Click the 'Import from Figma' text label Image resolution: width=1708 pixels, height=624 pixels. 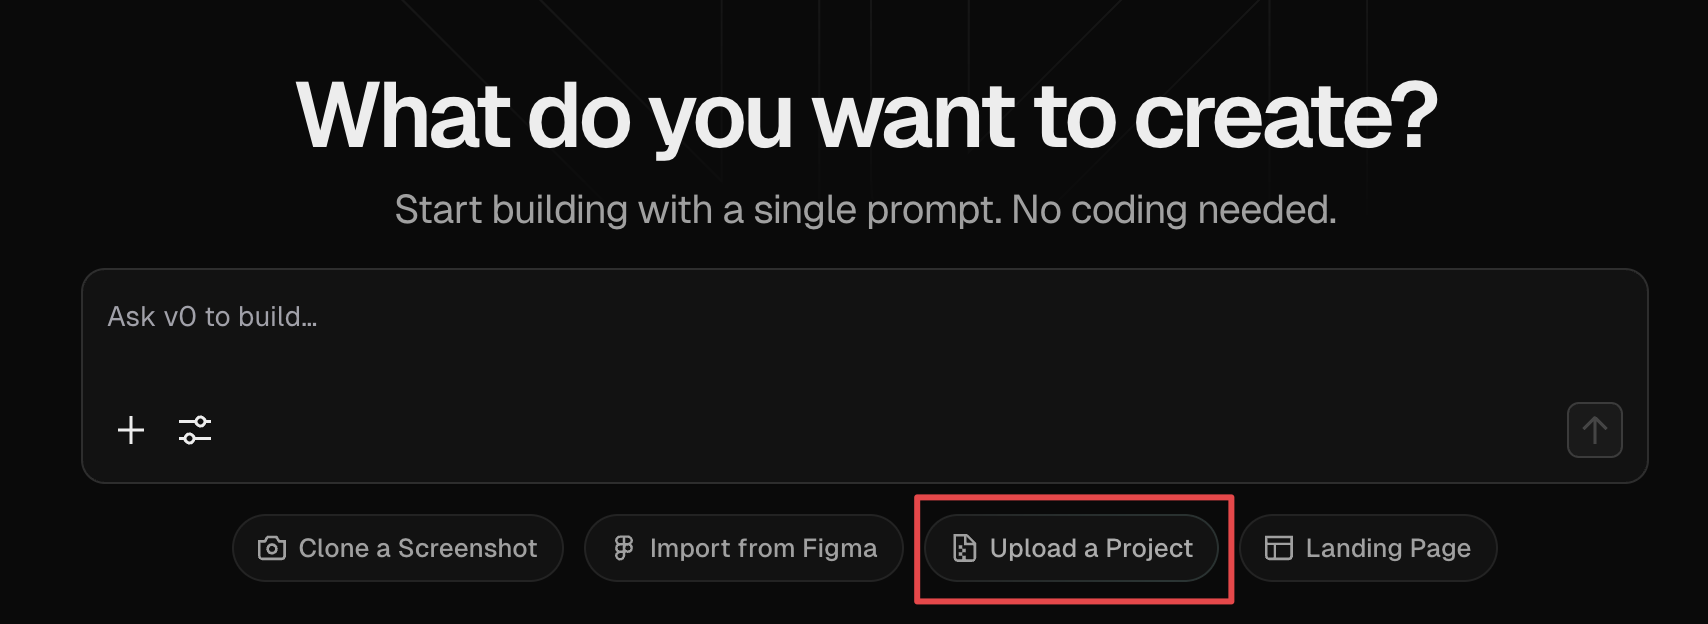[763, 548]
